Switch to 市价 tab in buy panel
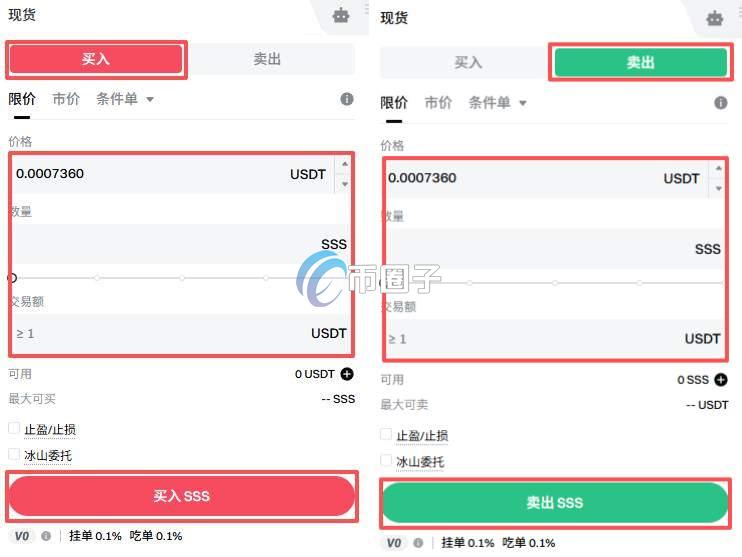 coord(66,99)
